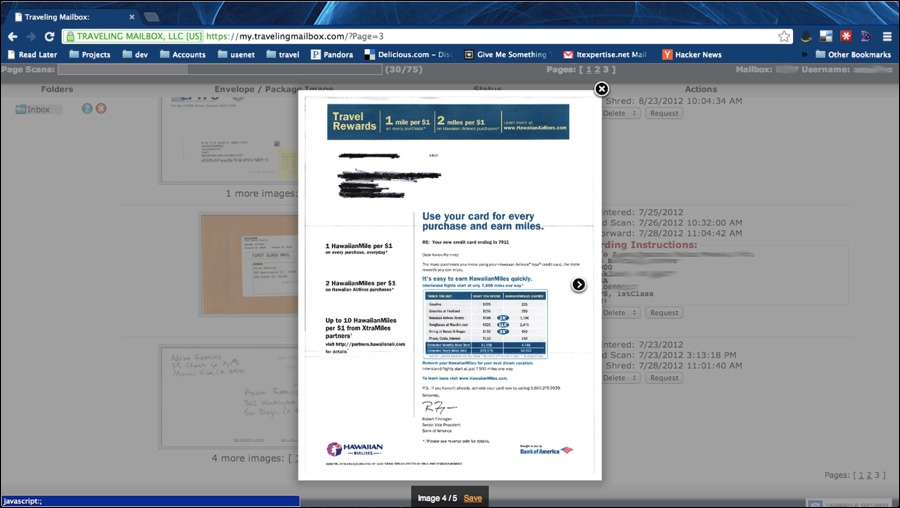
Task: Open the Itexpertise.net Mail bookmark
Action: tap(605, 55)
